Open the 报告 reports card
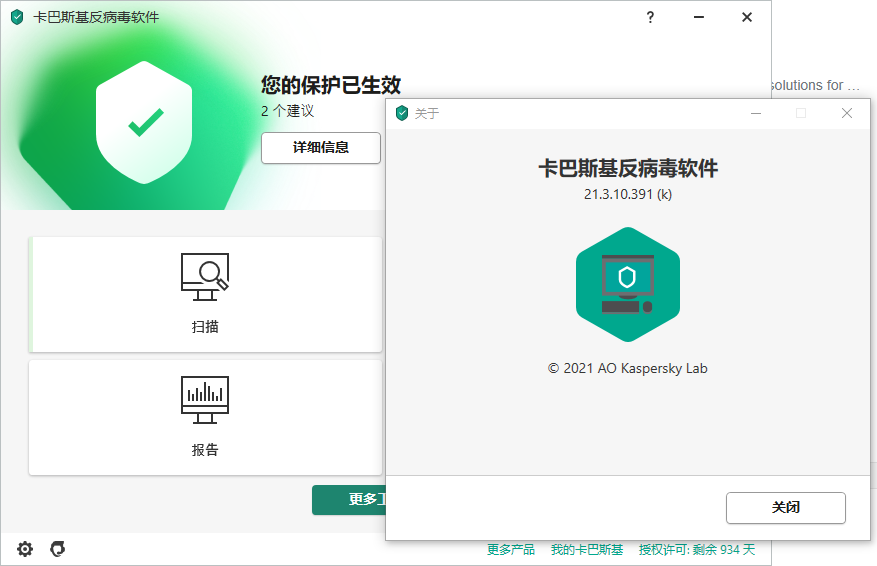Image resolution: width=877 pixels, height=566 pixels. [x=205, y=418]
